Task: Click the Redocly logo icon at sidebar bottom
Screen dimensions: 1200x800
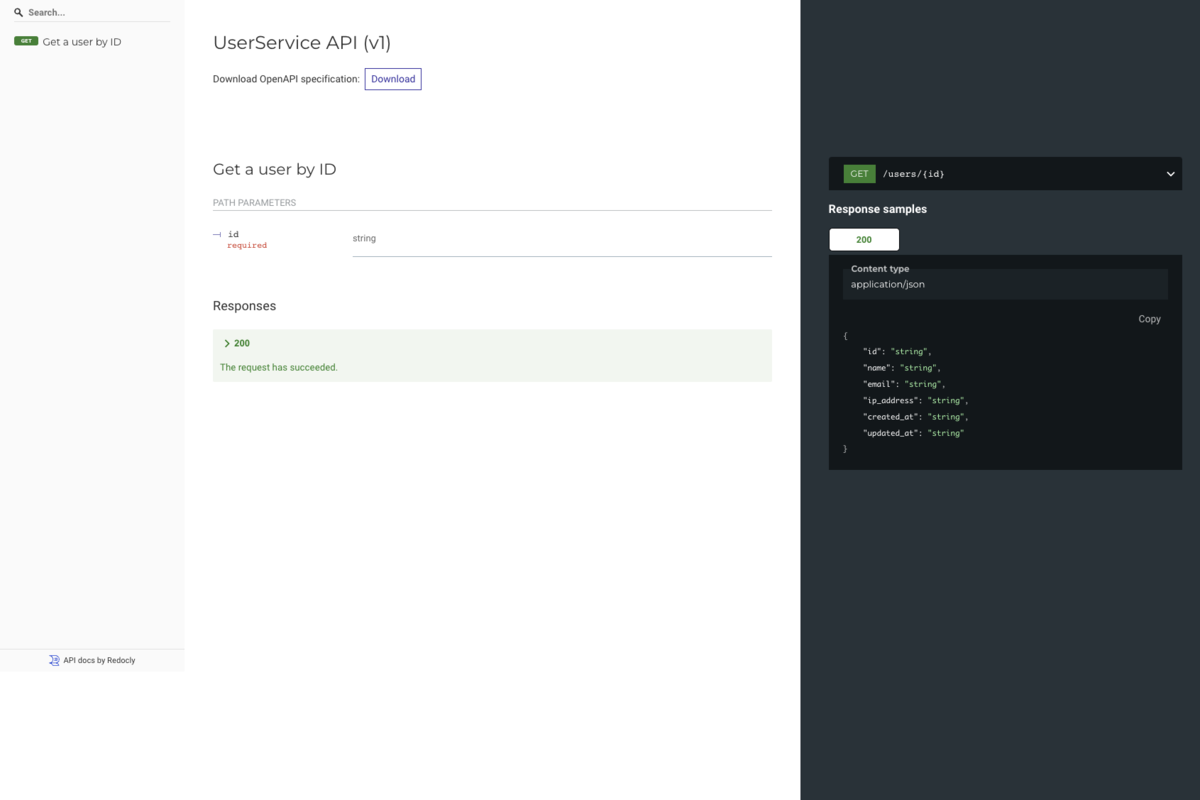Action: 53,660
